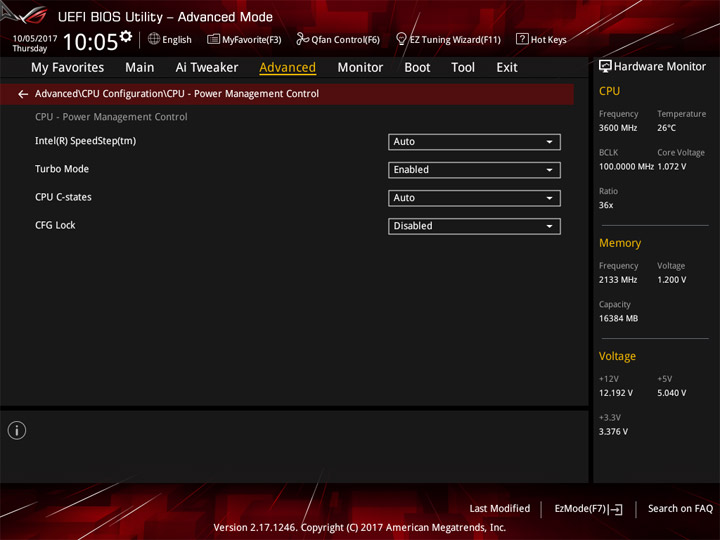Click the CPU - Power Management Control heading
This screenshot has width=720, height=540.
pyautogui.click(x=111, y=117)
